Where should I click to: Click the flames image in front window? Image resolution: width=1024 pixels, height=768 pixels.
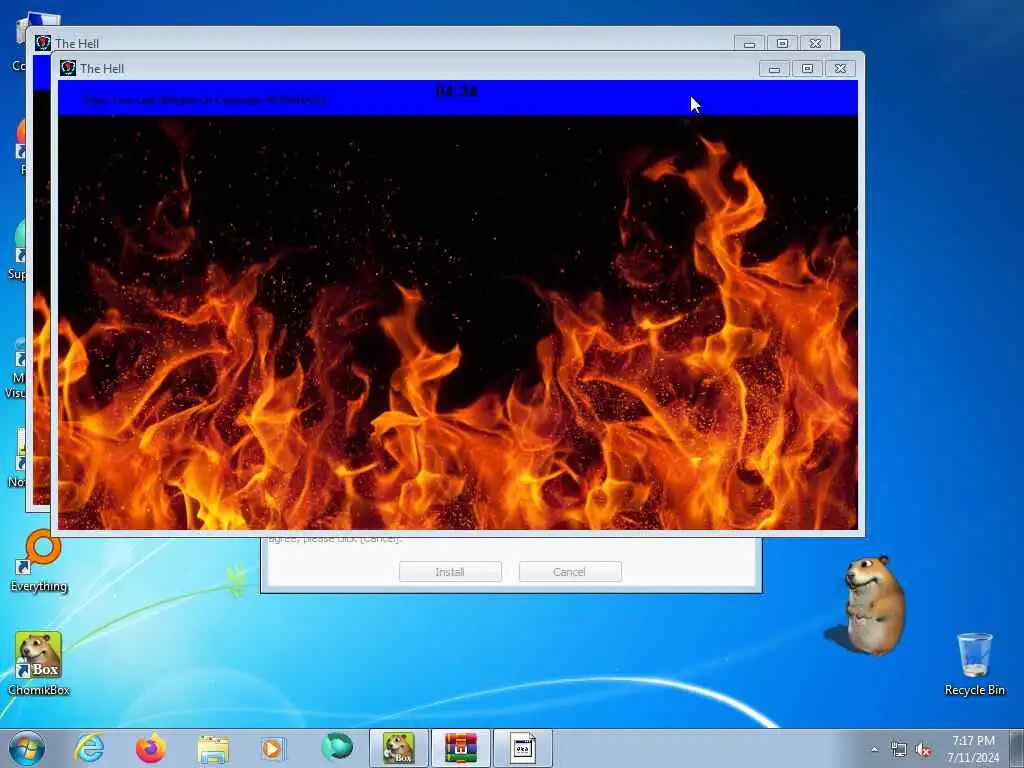pos(457,323)
